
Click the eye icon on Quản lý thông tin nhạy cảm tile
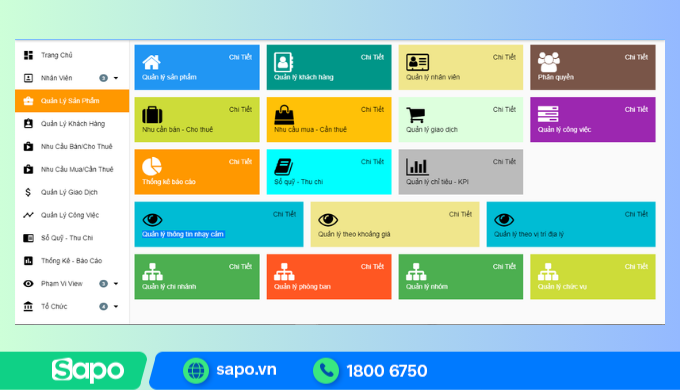(x=152, y=220)
